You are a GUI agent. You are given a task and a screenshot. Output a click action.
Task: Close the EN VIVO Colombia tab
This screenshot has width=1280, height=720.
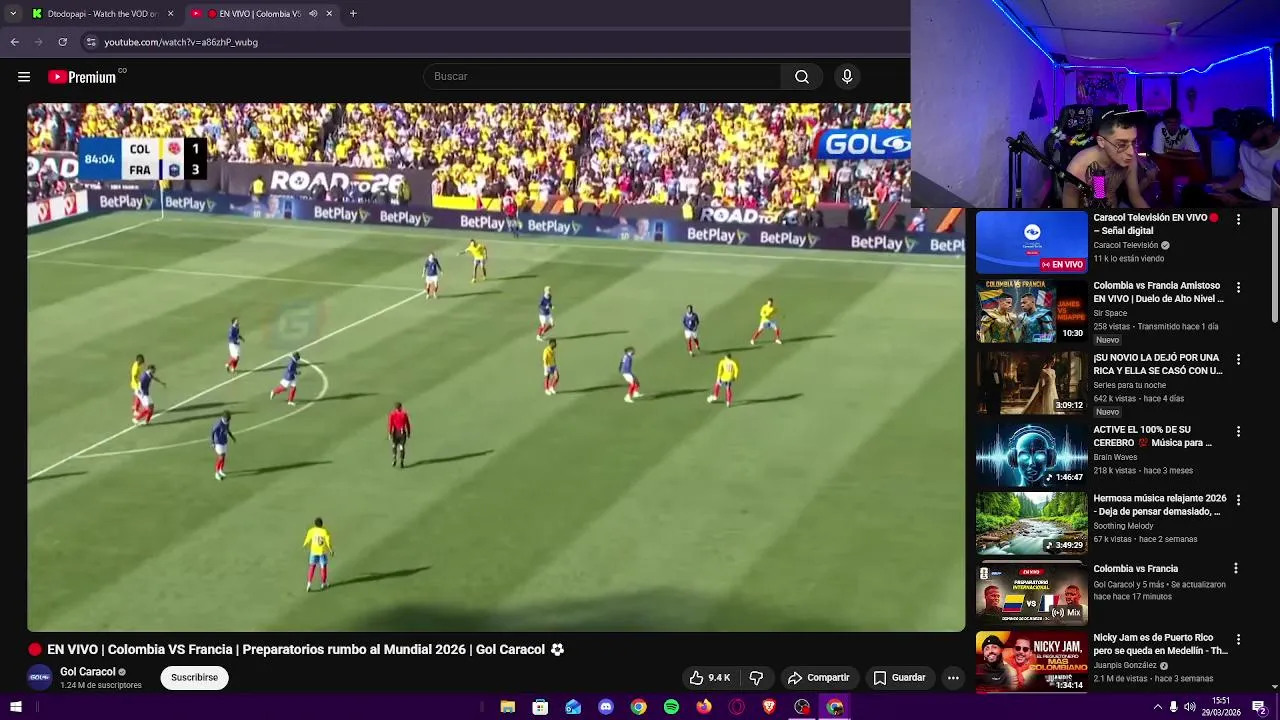tap(329, 14)
